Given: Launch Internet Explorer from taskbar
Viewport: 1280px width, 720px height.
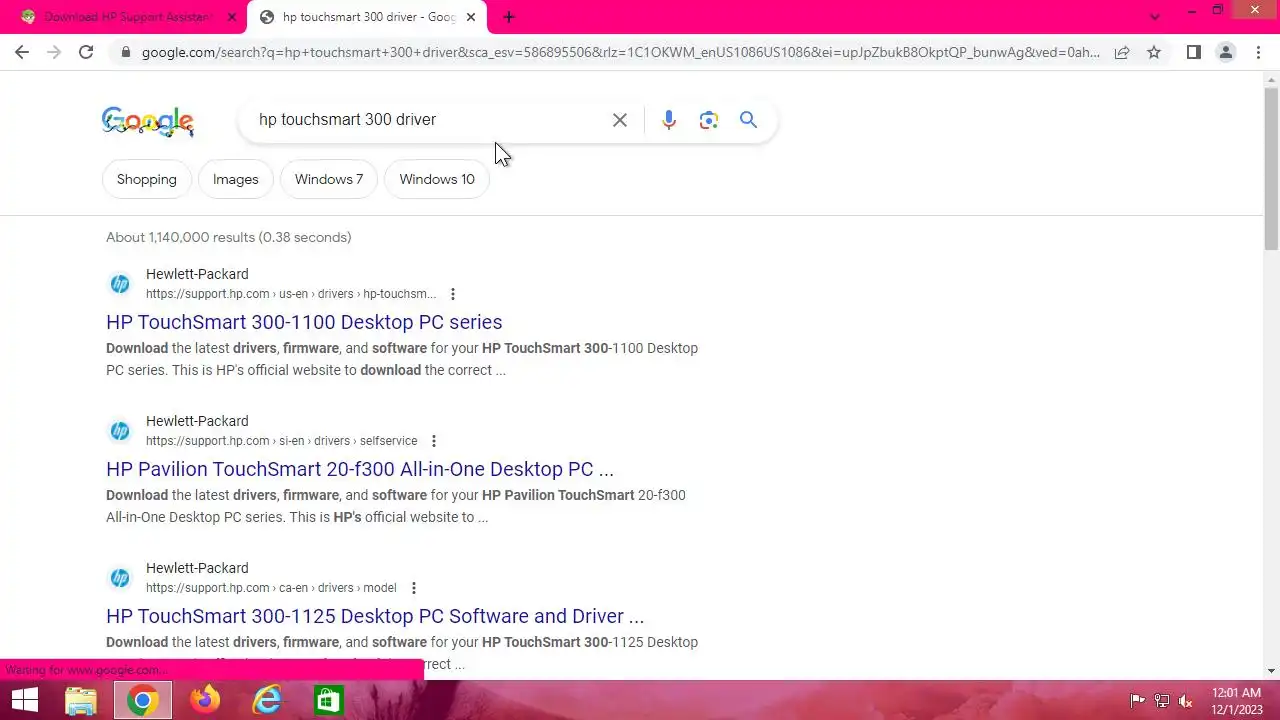Looking at the screenshot, I should pos(267,700).
